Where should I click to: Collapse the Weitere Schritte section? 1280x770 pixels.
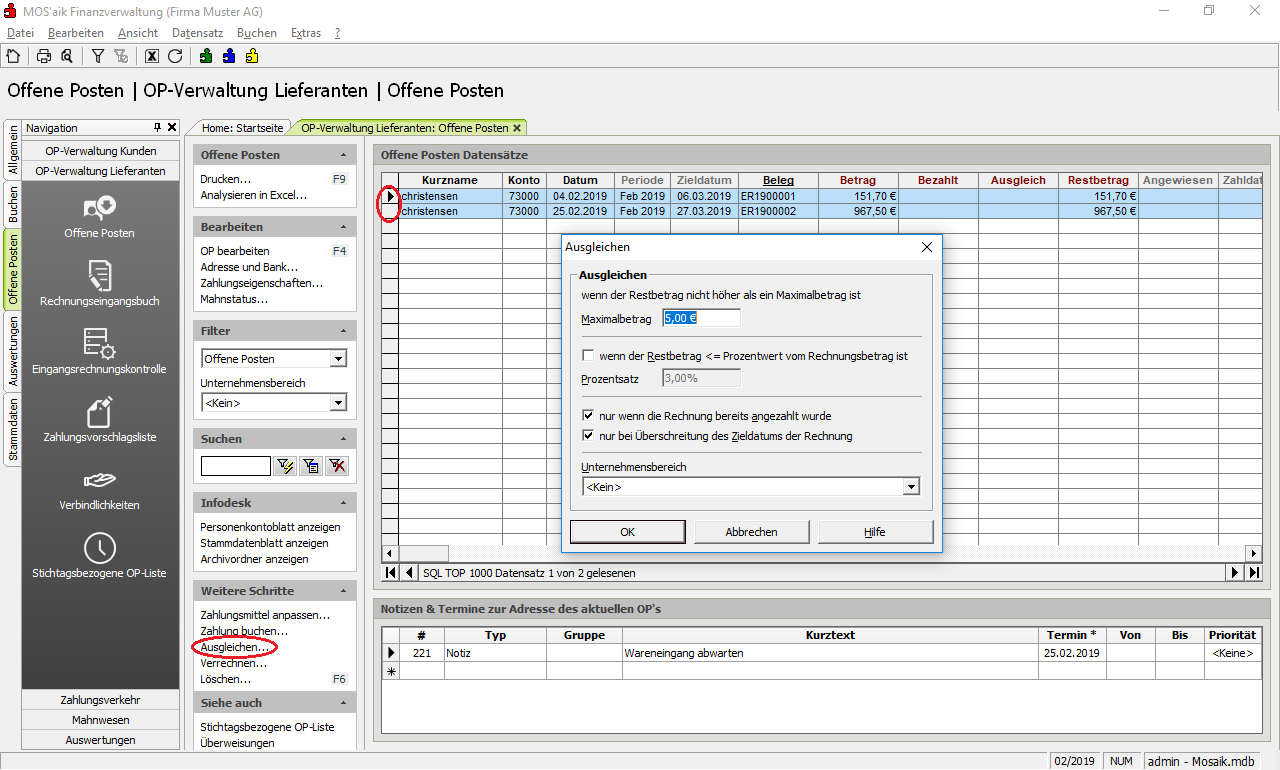pos(343,591)
